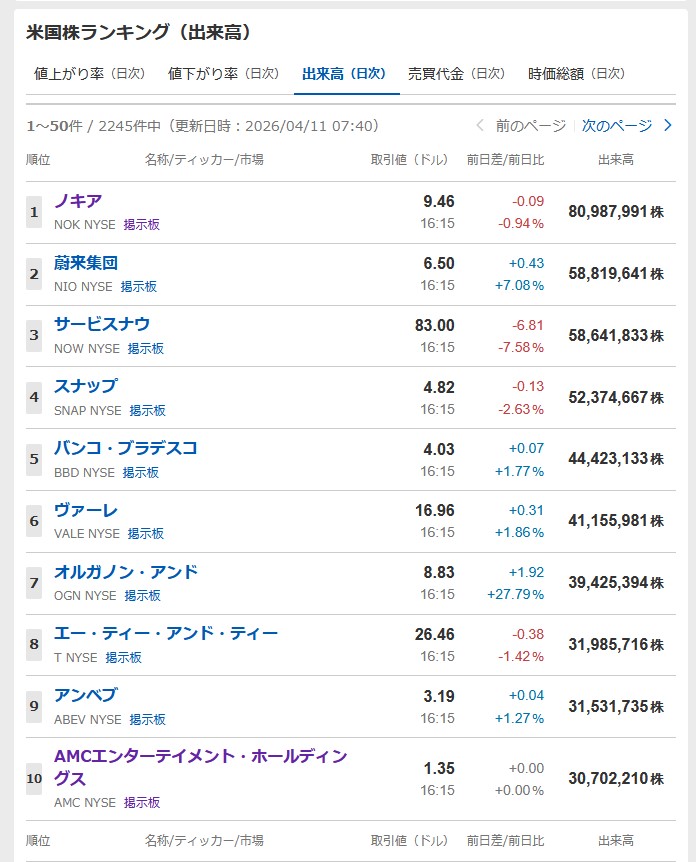This screenshot has width=696, height=862.
Task: Open the ノキア stock page
Action: point(78,201)
